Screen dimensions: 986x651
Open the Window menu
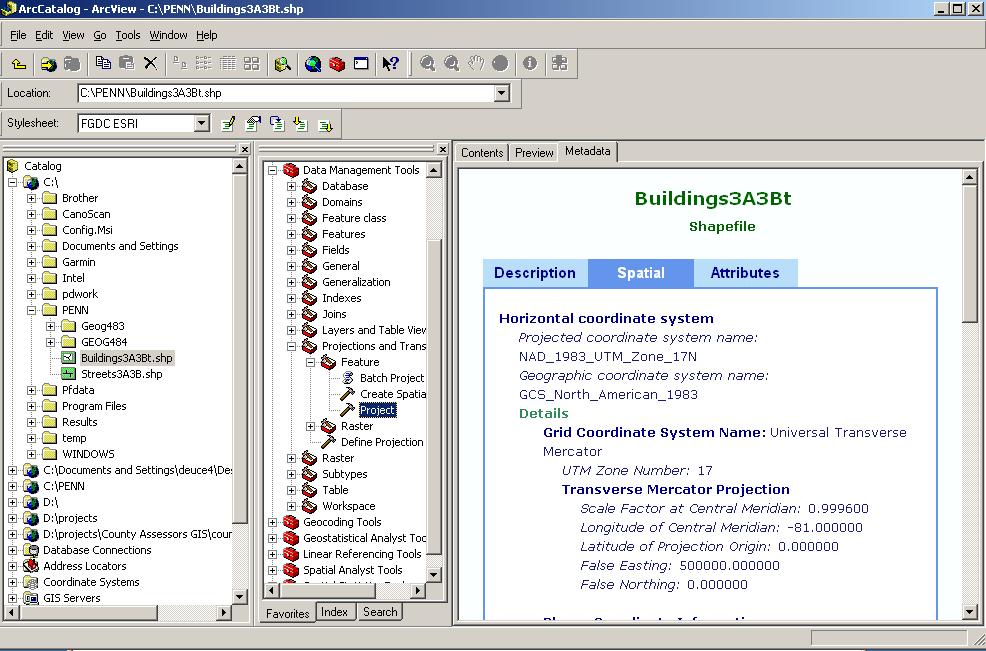pos(168,35)
